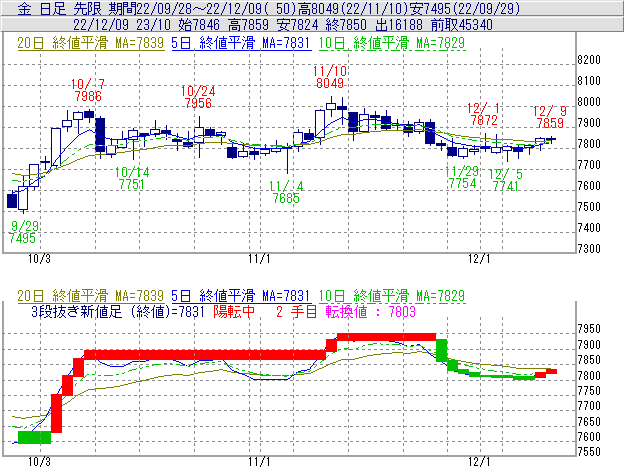Image resolution: width=624 pixels, height=475 pixels.
Task: Click the 9/29 7495 low label
Action: tap(23, 232)
